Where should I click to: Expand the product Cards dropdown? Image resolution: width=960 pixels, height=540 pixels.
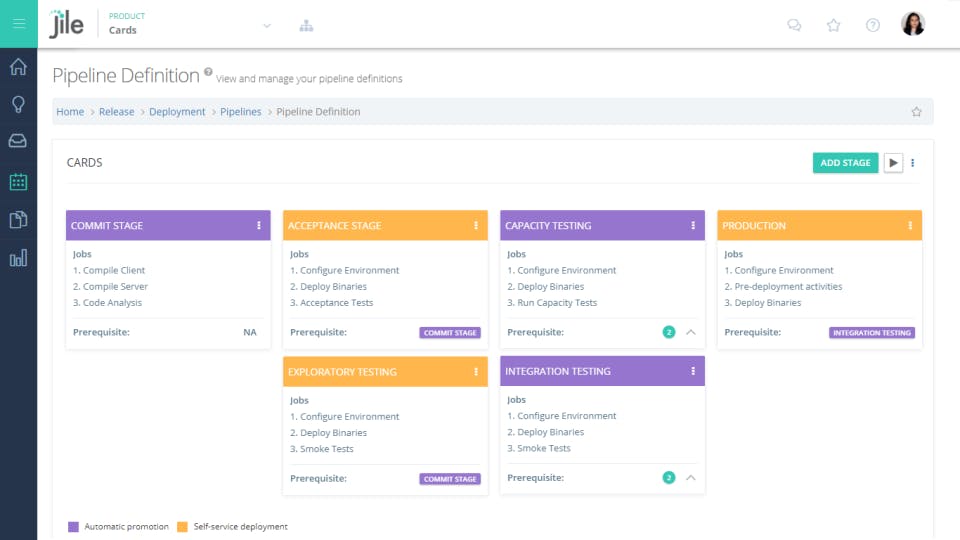pos(267,26)
